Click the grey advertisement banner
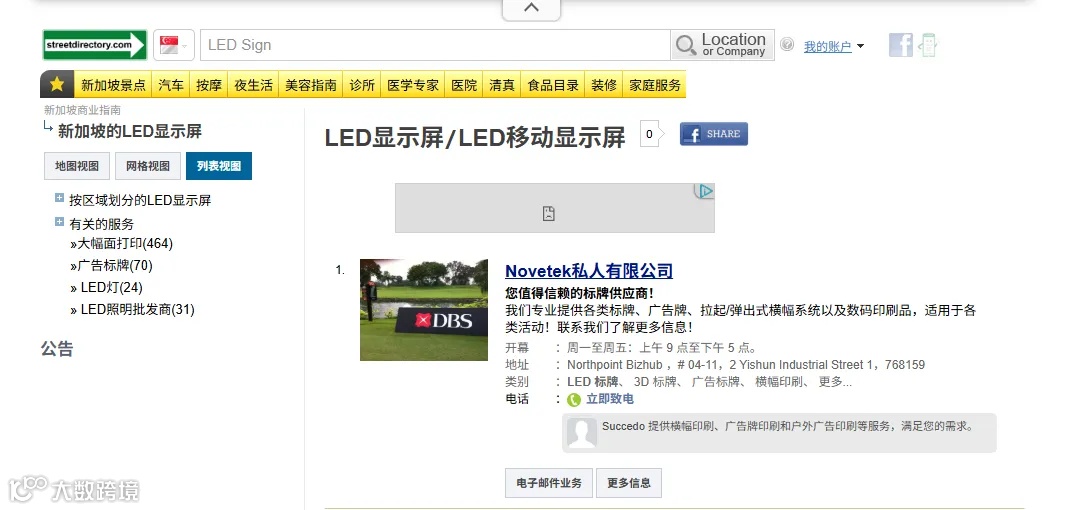 [x=554, y=208]
